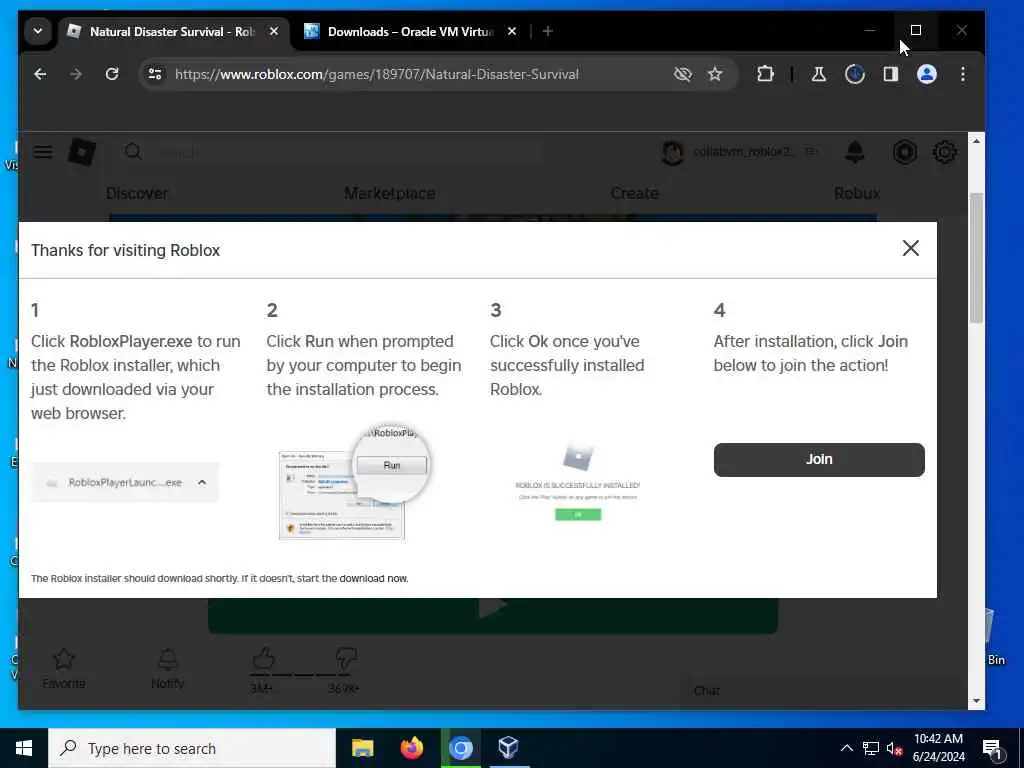
Task: Click the scrollbar up arrow
Action: pyautogui.click(x=976, y=141)
